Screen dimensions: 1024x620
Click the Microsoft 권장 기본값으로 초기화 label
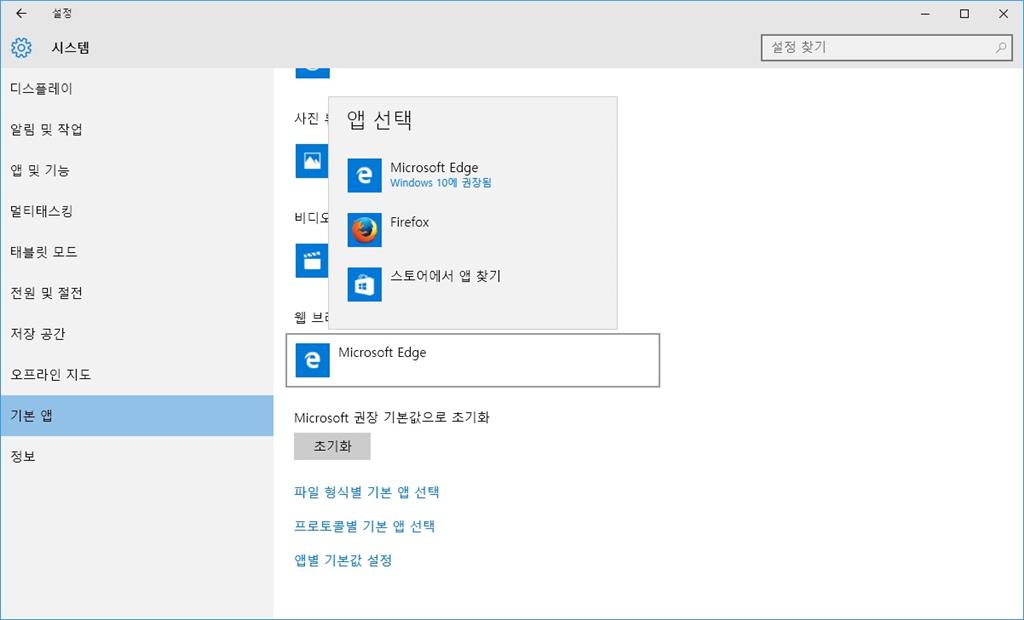[x=392, y=417]
